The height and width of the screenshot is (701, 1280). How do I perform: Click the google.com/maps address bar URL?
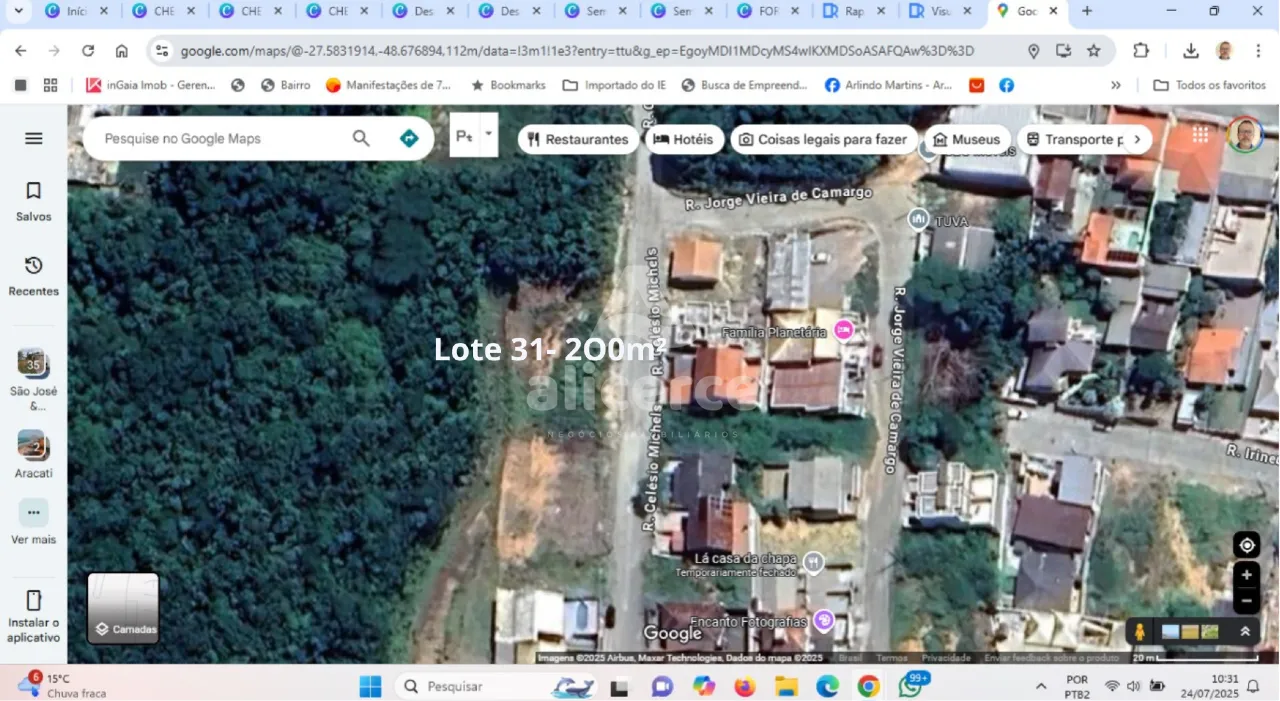click(x=577, y=51)
